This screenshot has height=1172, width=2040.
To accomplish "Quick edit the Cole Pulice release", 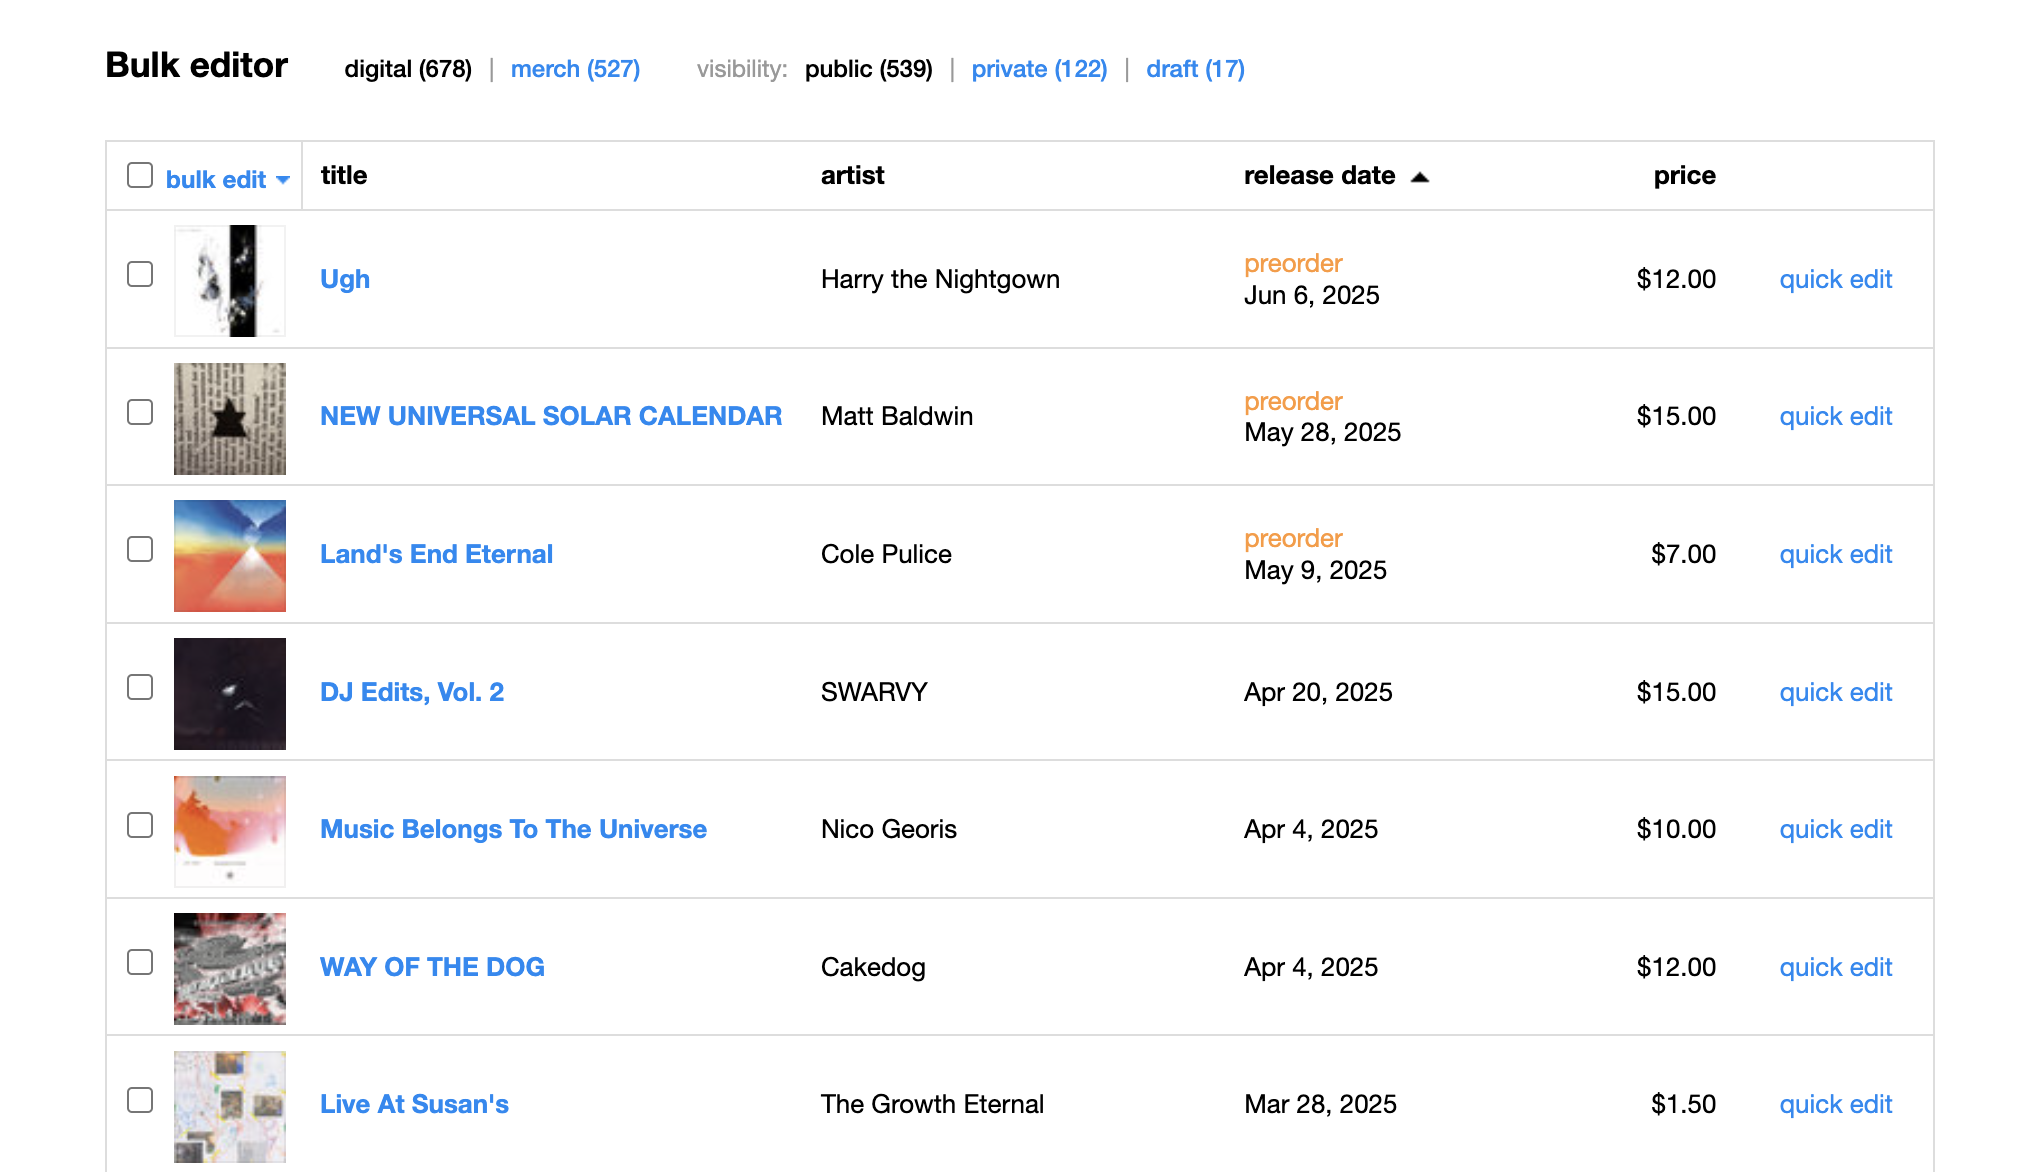I will (1836, 554).
